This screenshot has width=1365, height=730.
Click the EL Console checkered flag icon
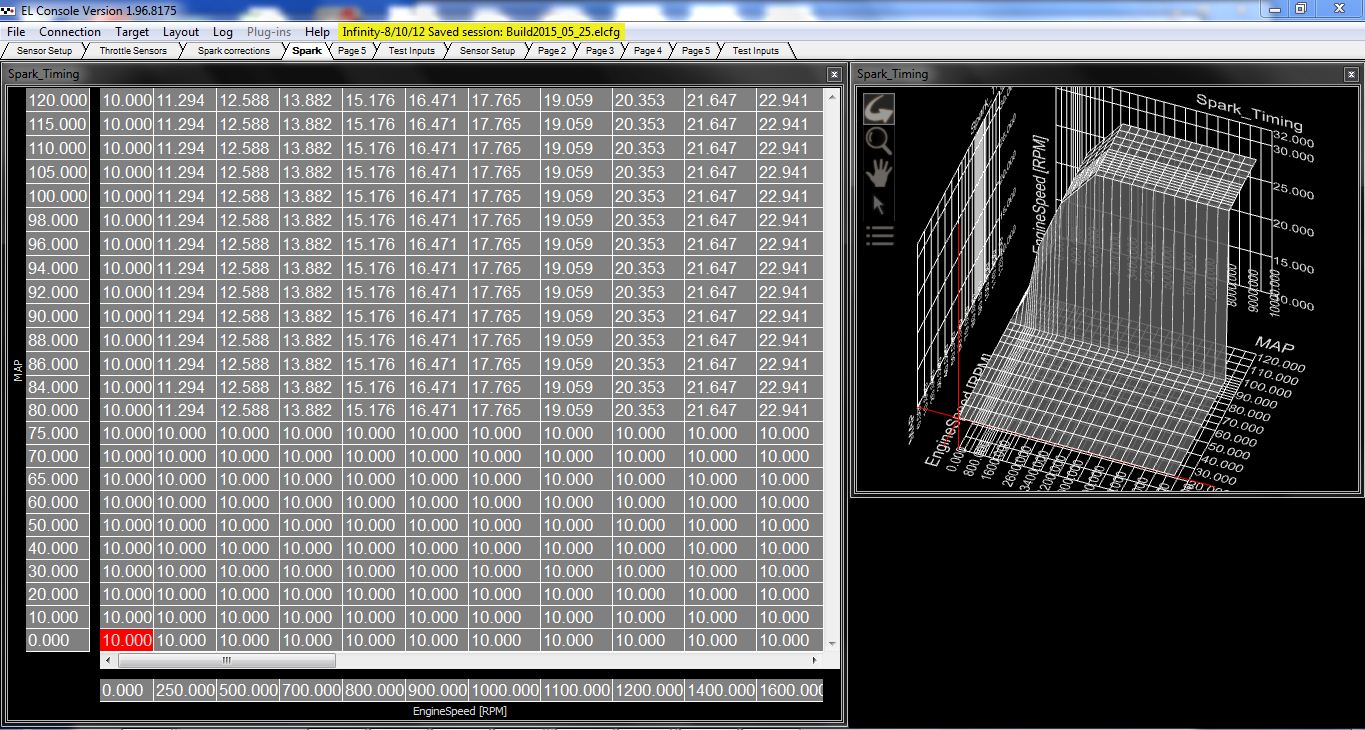tap(10, 8)
